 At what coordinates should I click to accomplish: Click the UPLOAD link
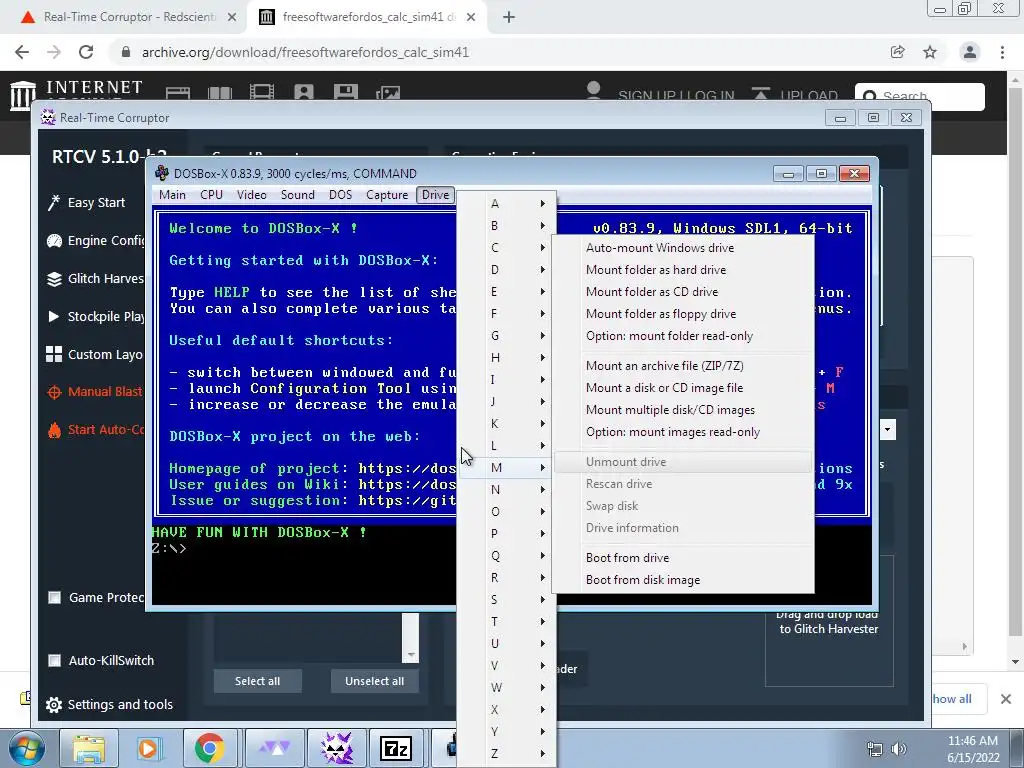click(x=808, y=95)
